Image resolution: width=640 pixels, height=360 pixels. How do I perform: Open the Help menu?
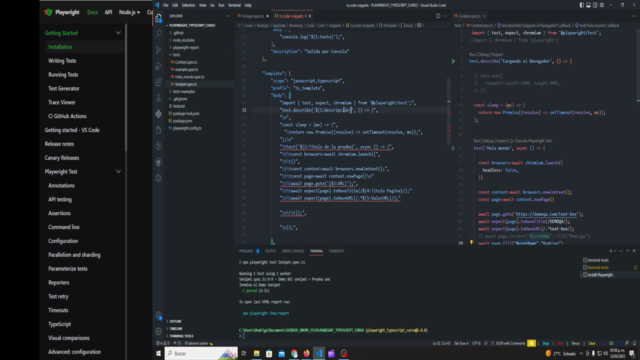(x=248, y=5)
